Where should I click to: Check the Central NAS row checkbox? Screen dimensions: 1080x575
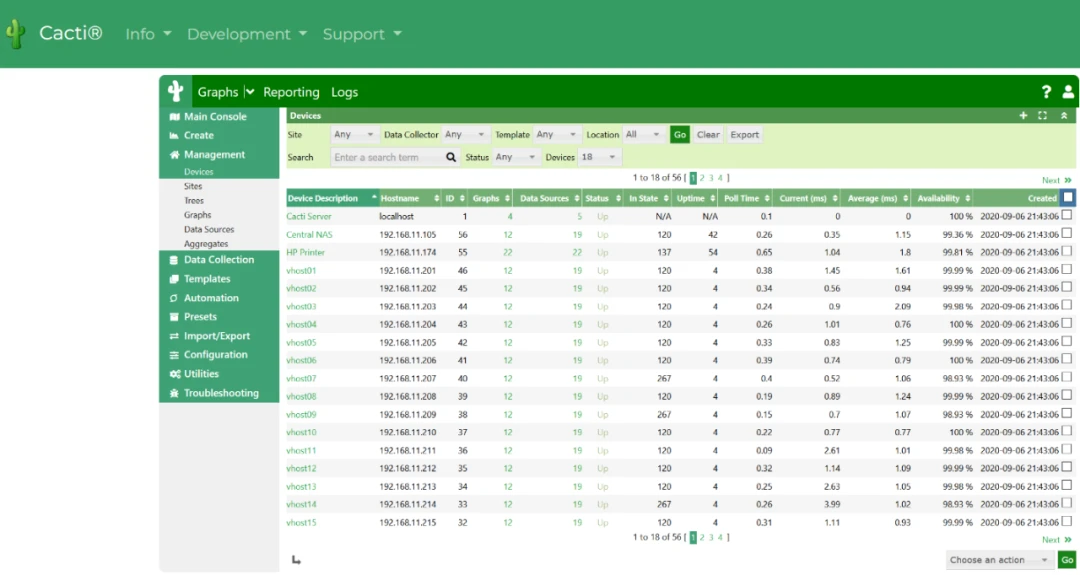pos(1067,233)
